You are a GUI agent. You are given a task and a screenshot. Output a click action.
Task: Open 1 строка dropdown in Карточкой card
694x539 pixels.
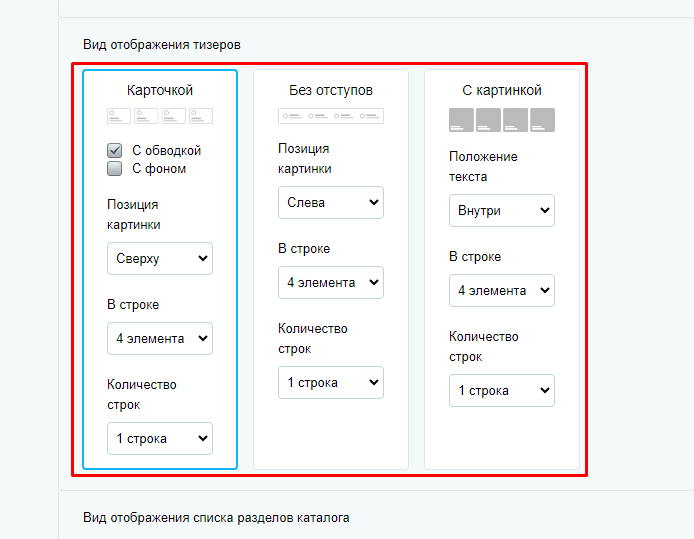[160, 439]
